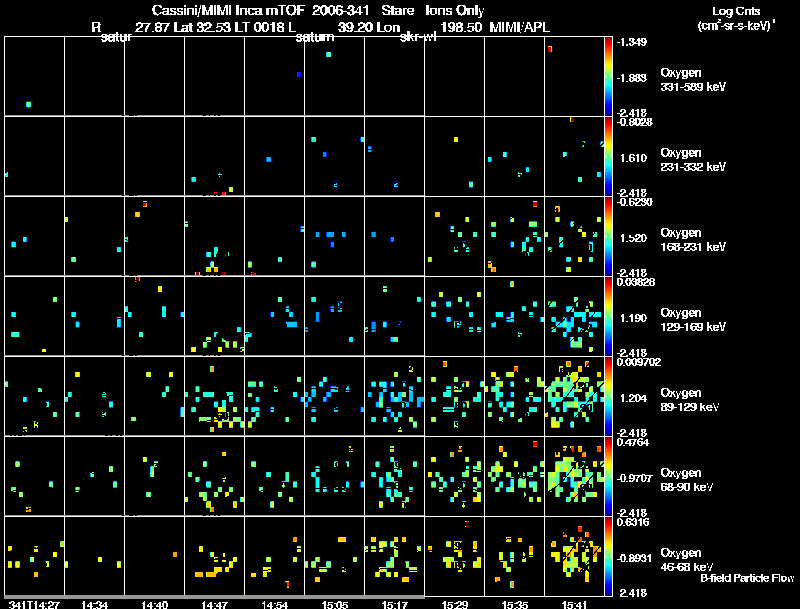Open the 15:35 panel in 68-90 keV row

tap(515, 476)
